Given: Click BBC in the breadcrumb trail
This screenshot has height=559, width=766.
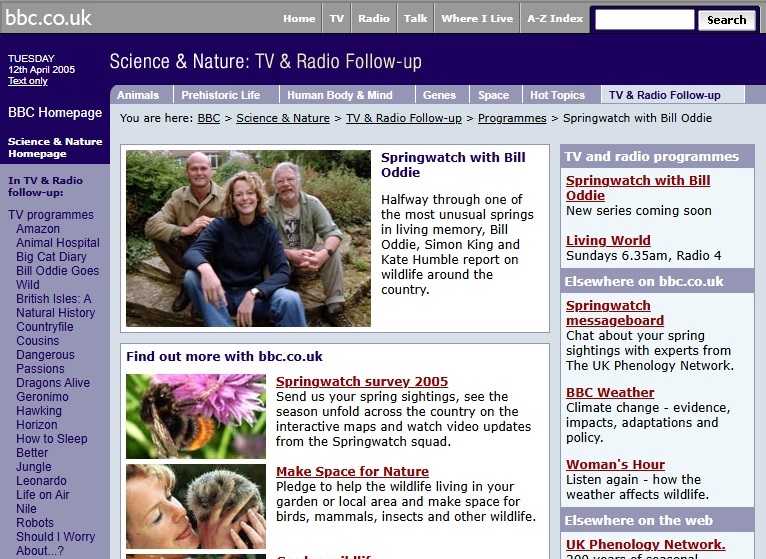Looking at the screenshot, I should tap(209, 118).
